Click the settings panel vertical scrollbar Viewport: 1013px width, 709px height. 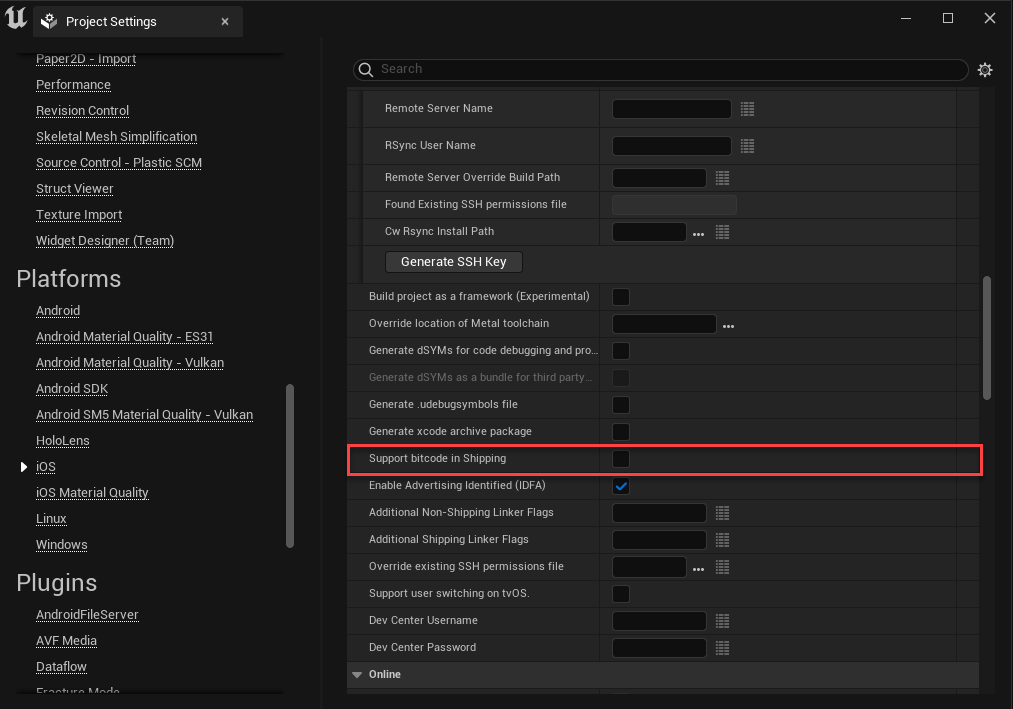point(987,338)
